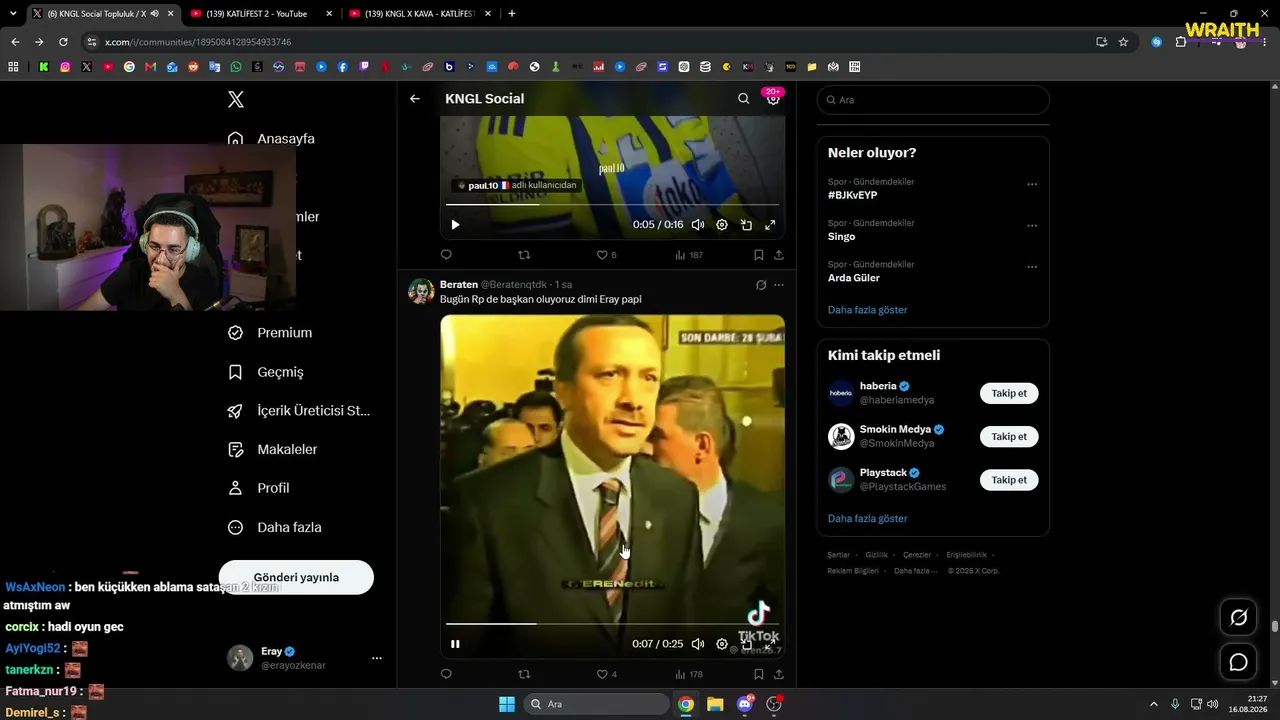Share the post with 187 views
The image size is (1280, 720).
pyautogui.click(x=779, y=255)
